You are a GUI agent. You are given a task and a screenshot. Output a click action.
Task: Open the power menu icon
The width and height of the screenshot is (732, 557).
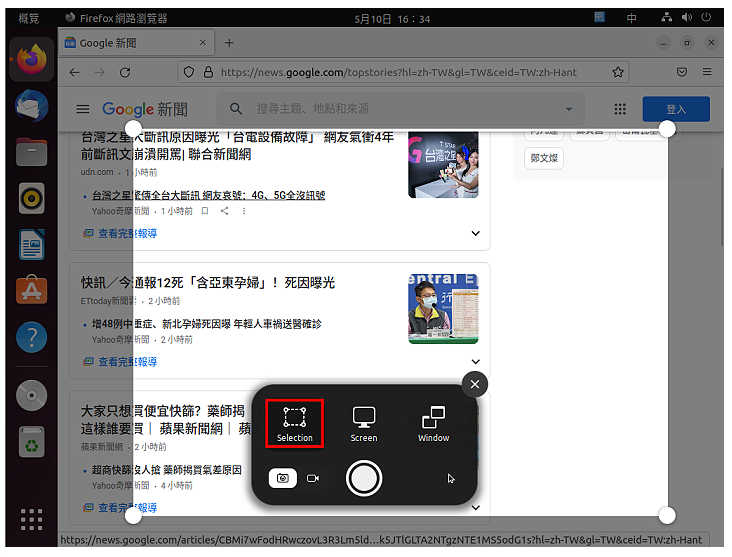coord(706,18)
